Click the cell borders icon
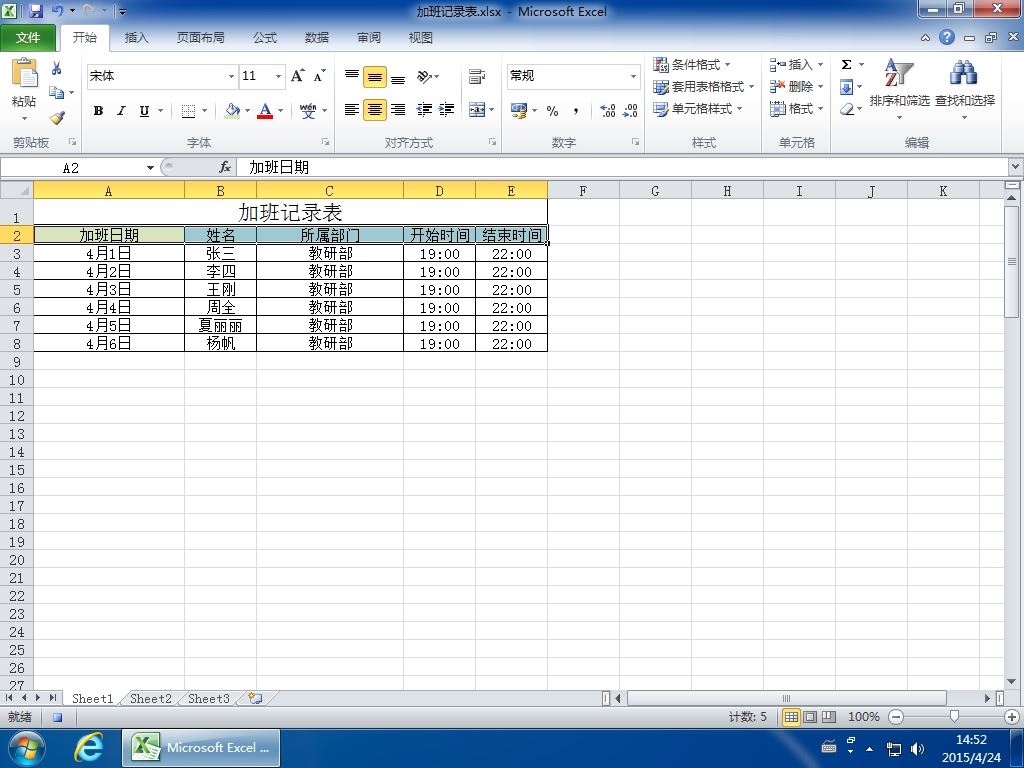The width and height of the screenshot is (1024, 768). pos(188,111)
